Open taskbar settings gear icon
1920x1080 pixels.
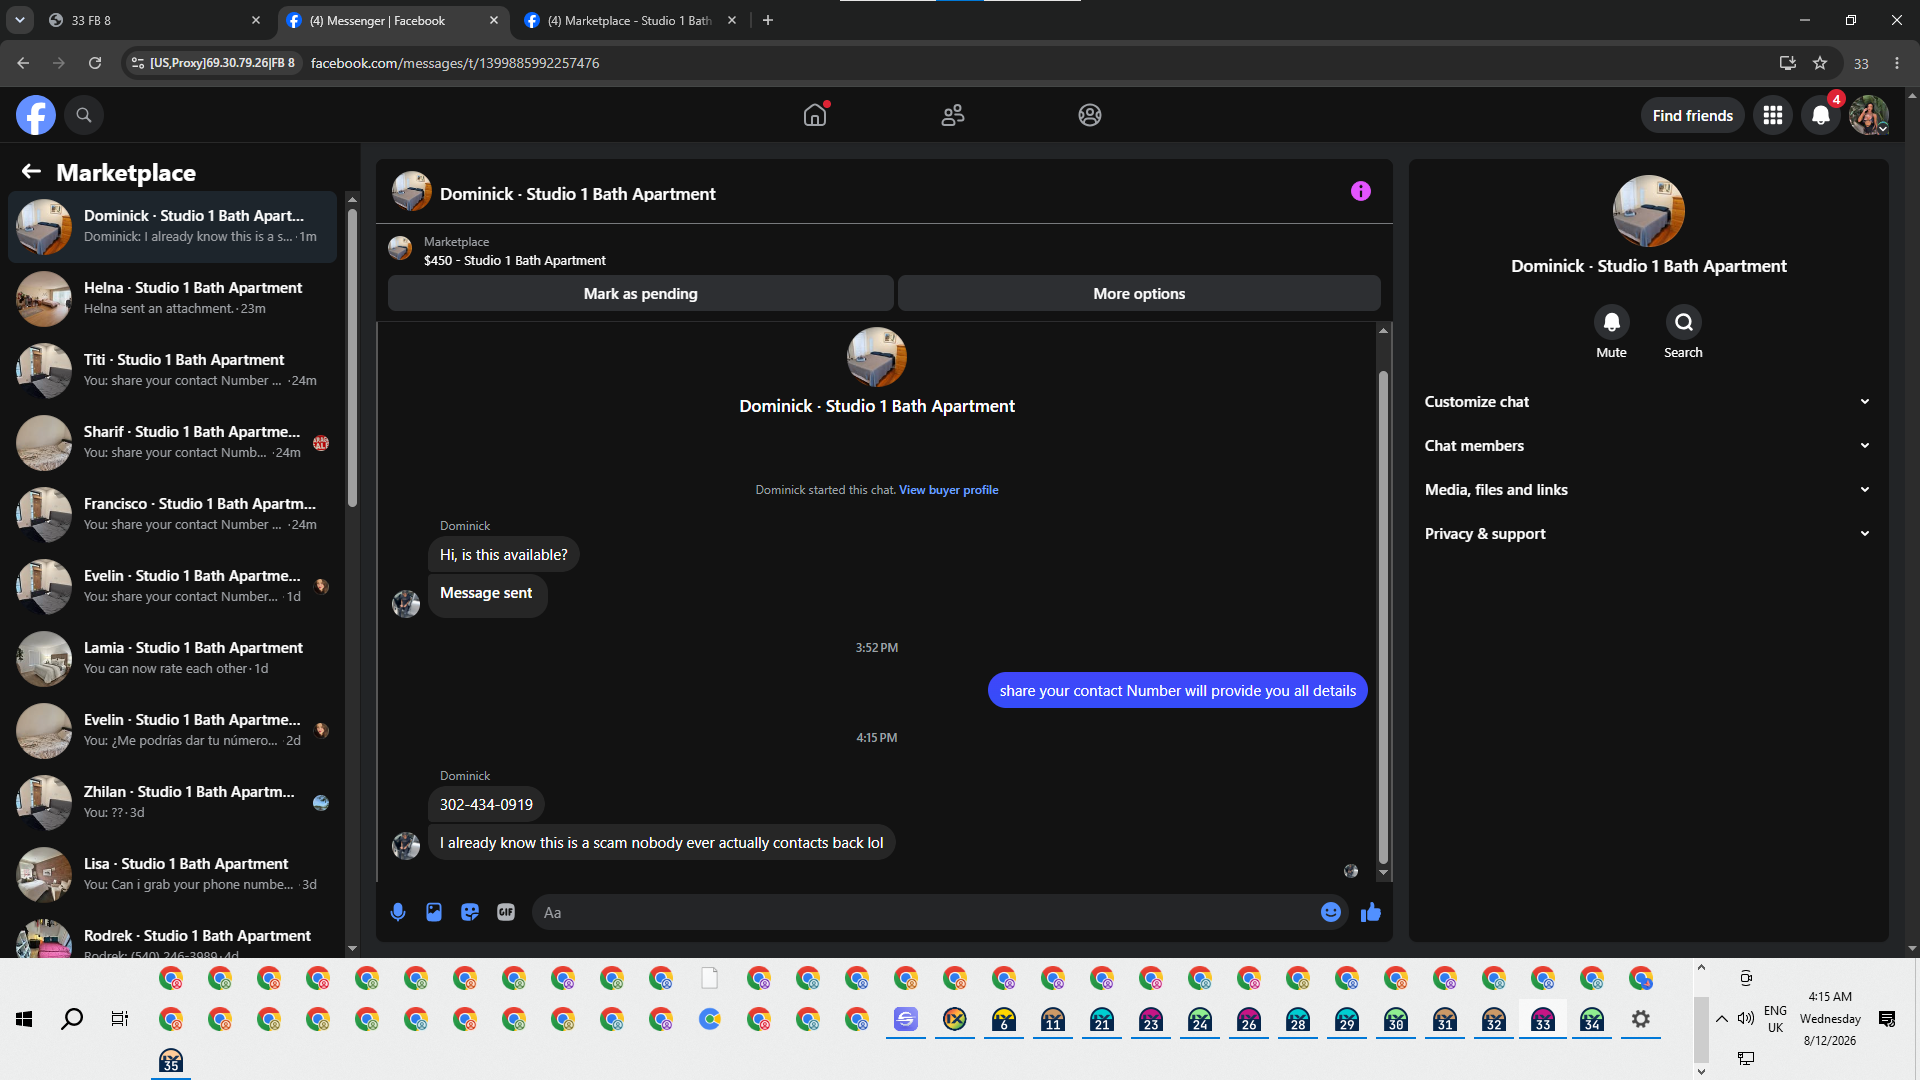click(1641, 1019)
